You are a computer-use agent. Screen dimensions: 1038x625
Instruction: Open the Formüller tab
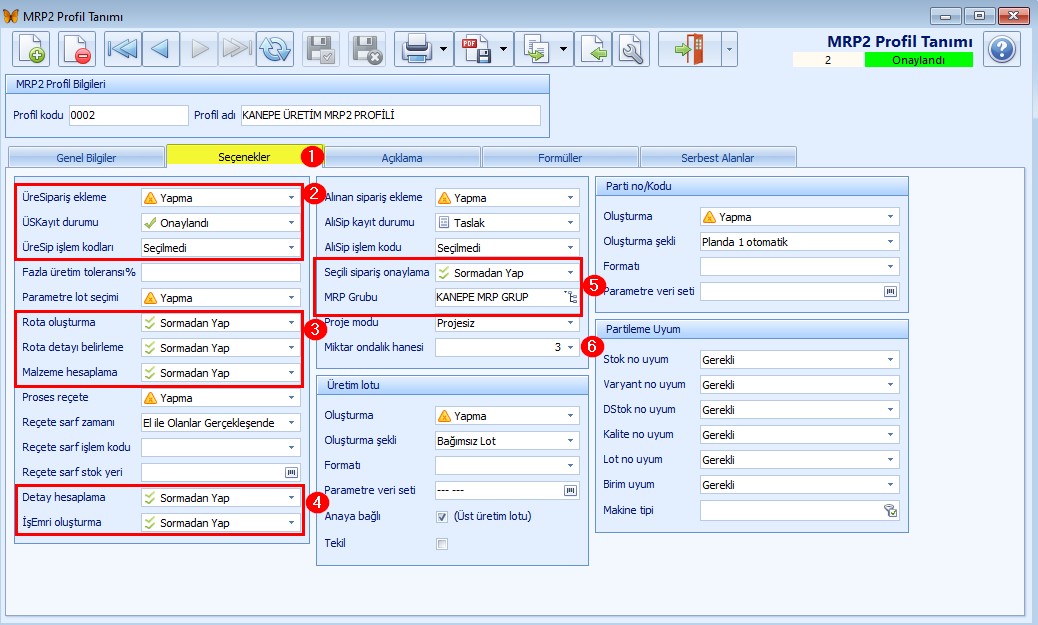560,158
